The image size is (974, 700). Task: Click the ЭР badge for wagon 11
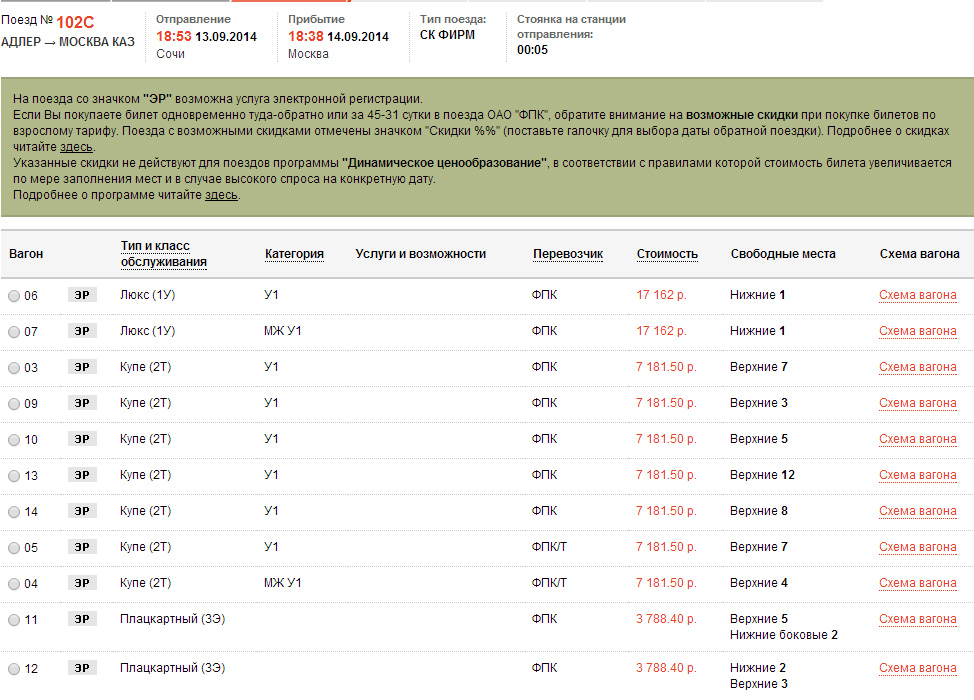(x=82, y=620)
